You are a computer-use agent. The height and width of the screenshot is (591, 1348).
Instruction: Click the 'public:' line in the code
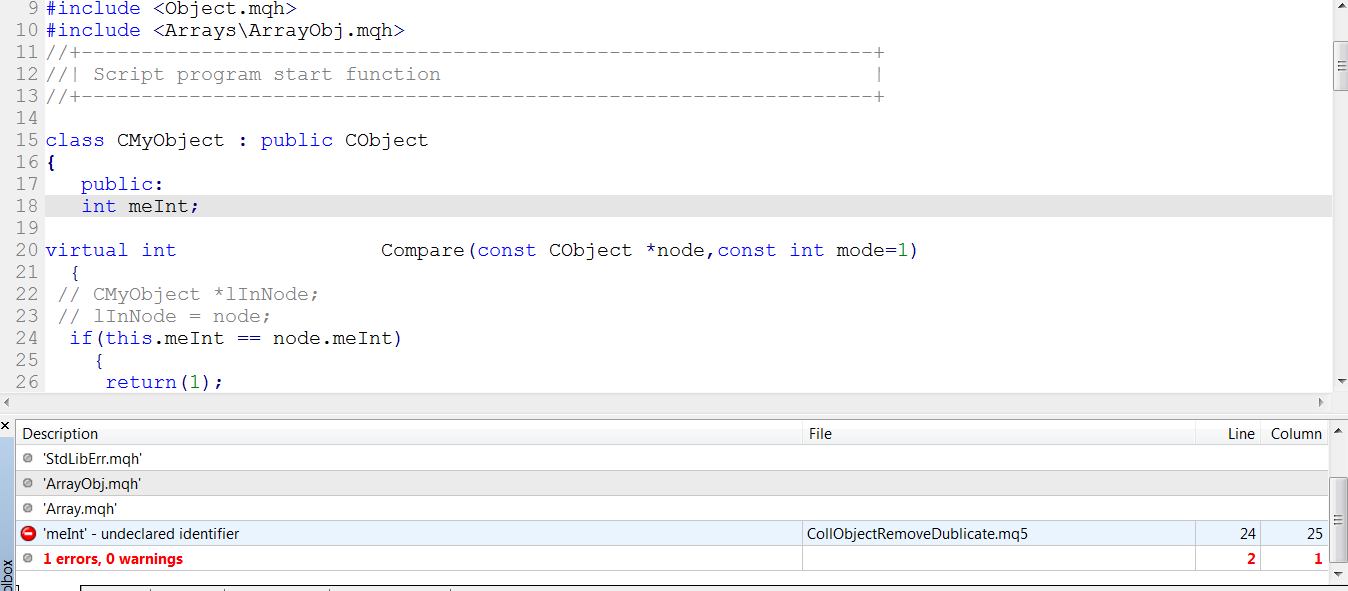tap(121, 184)
